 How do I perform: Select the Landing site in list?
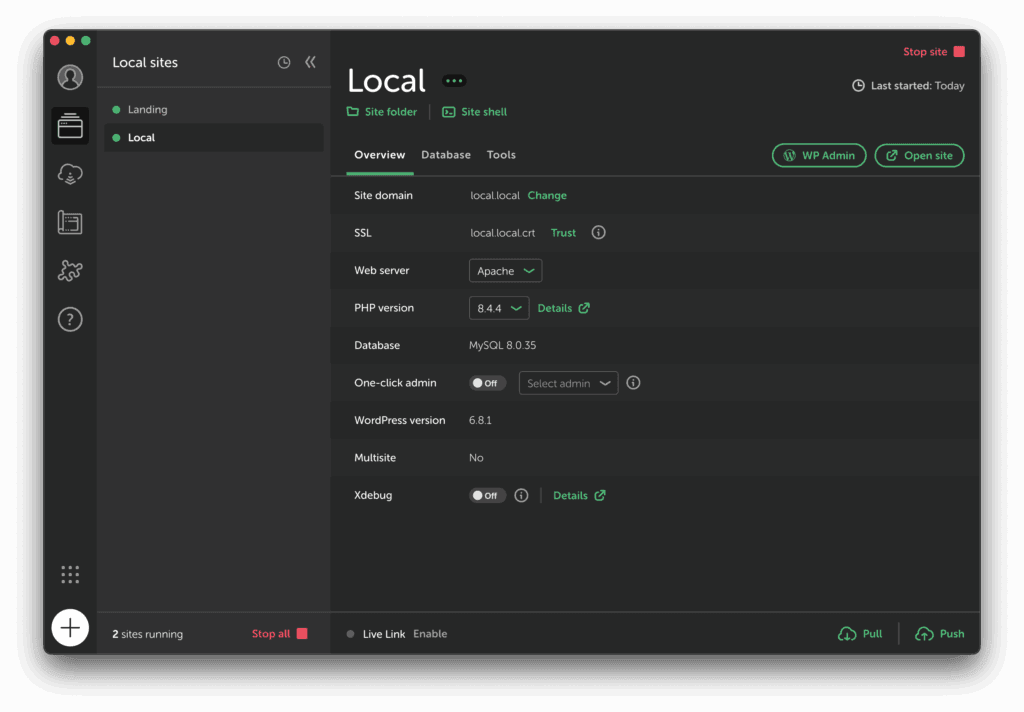[214, 109]
